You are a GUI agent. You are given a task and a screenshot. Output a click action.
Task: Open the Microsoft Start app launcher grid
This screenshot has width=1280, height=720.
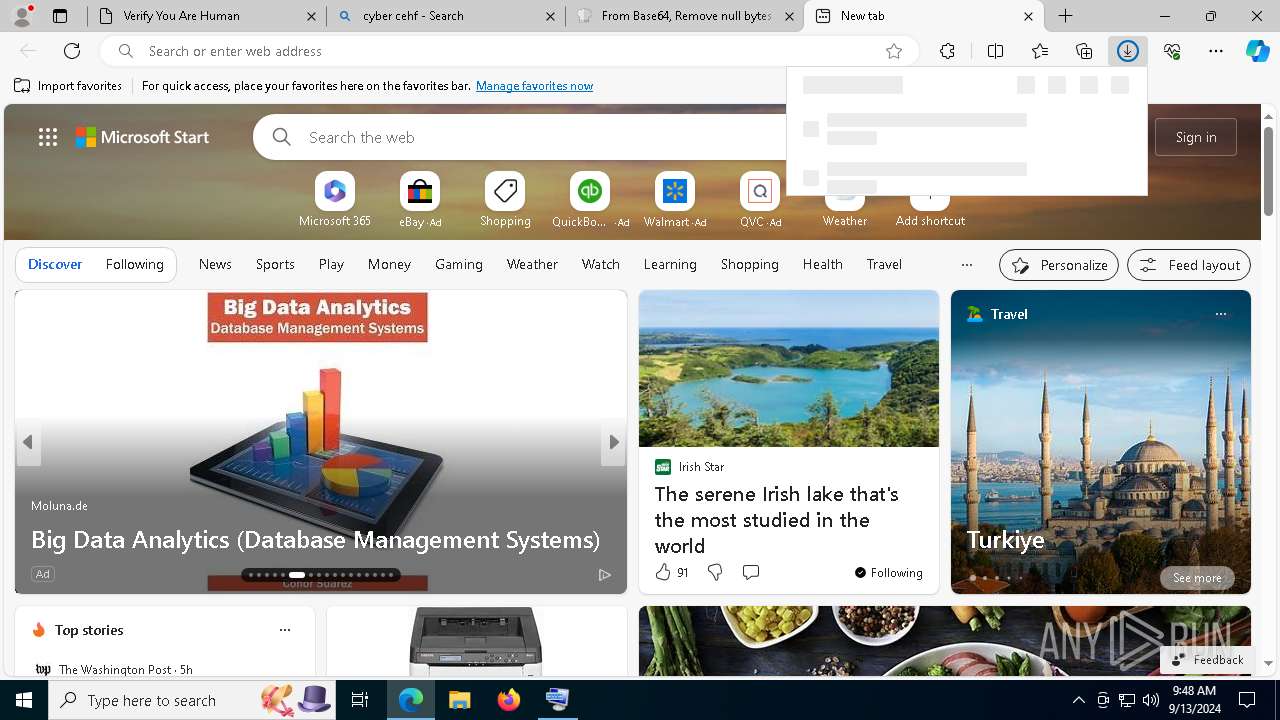click(48, 137)
